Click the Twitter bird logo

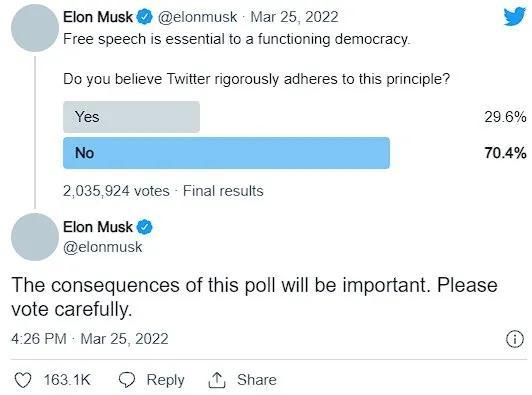click(x=515, y=17)
